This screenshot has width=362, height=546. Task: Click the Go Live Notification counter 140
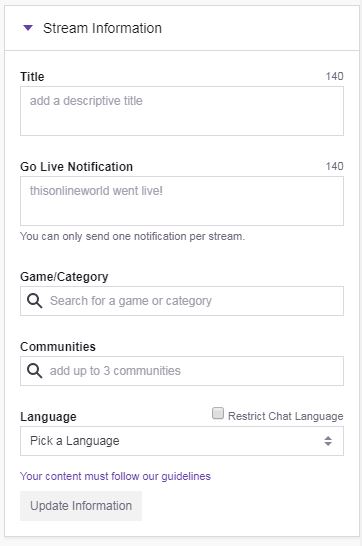pos(335,166)
